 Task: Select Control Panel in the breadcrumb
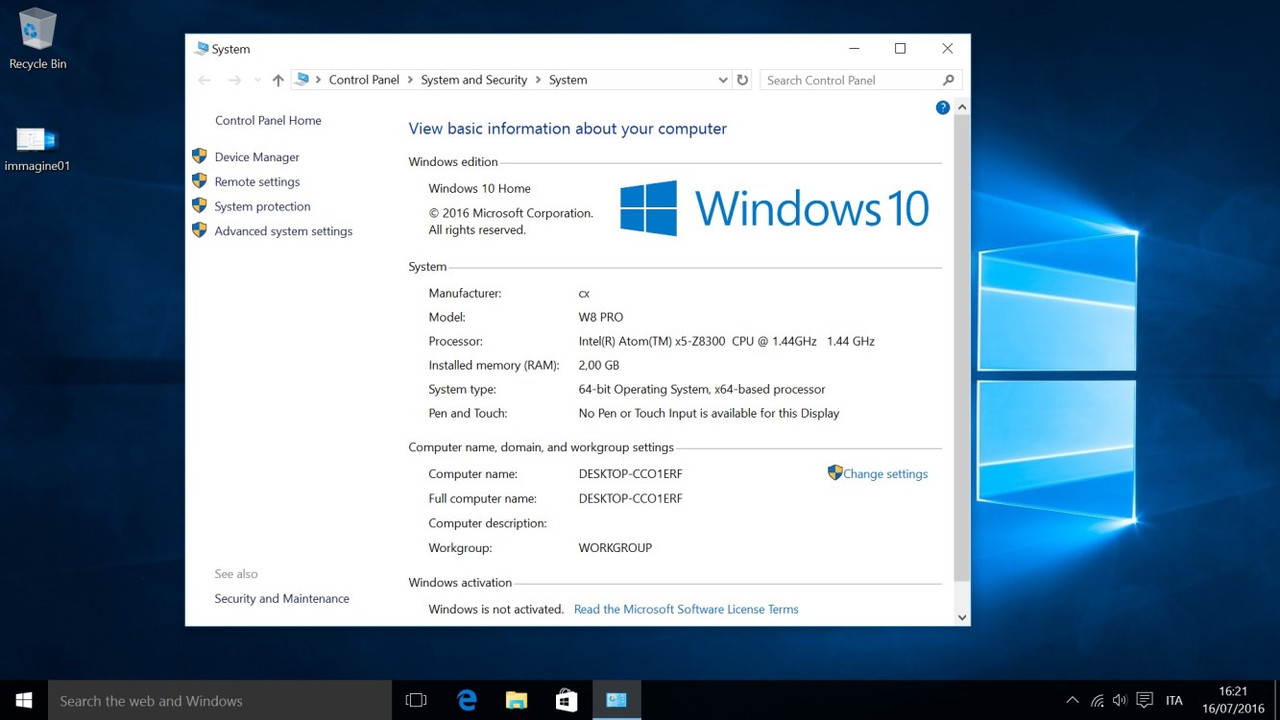[x=364, y=80]
